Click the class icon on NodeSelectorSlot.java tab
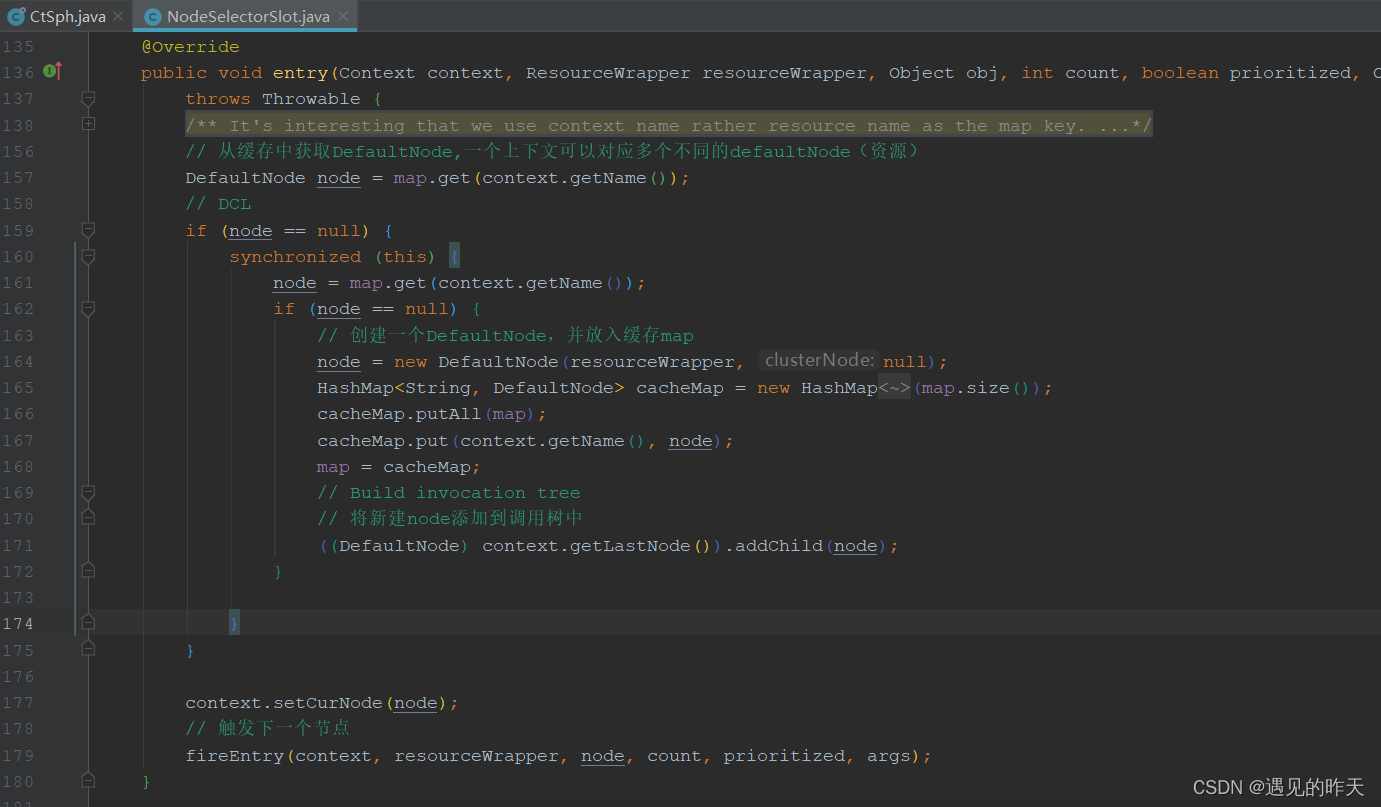This screenshot has height=807, width=1381. pyautogui.click(x=152, y=16)
